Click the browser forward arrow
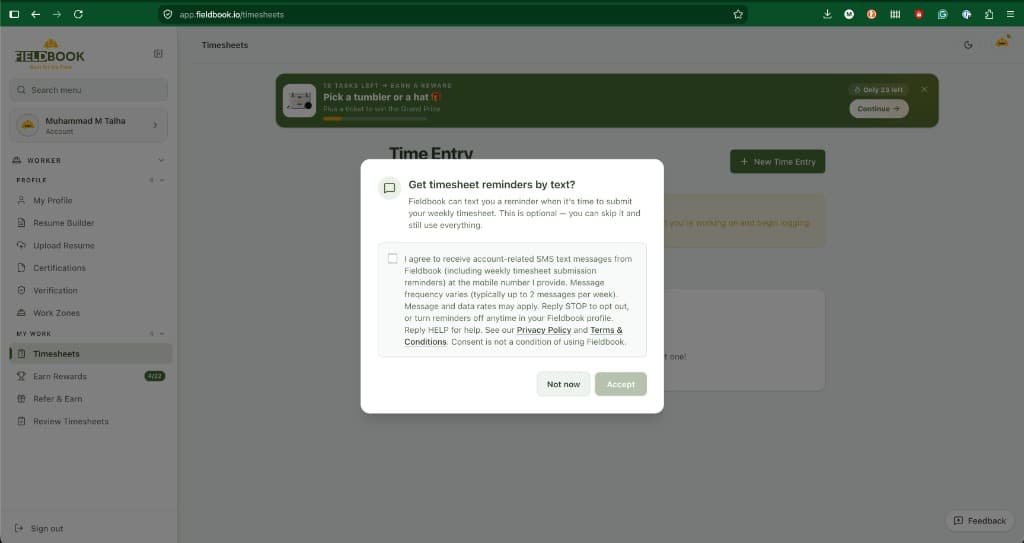Viewport: 1024px width, 543px height. pos(57,14)
